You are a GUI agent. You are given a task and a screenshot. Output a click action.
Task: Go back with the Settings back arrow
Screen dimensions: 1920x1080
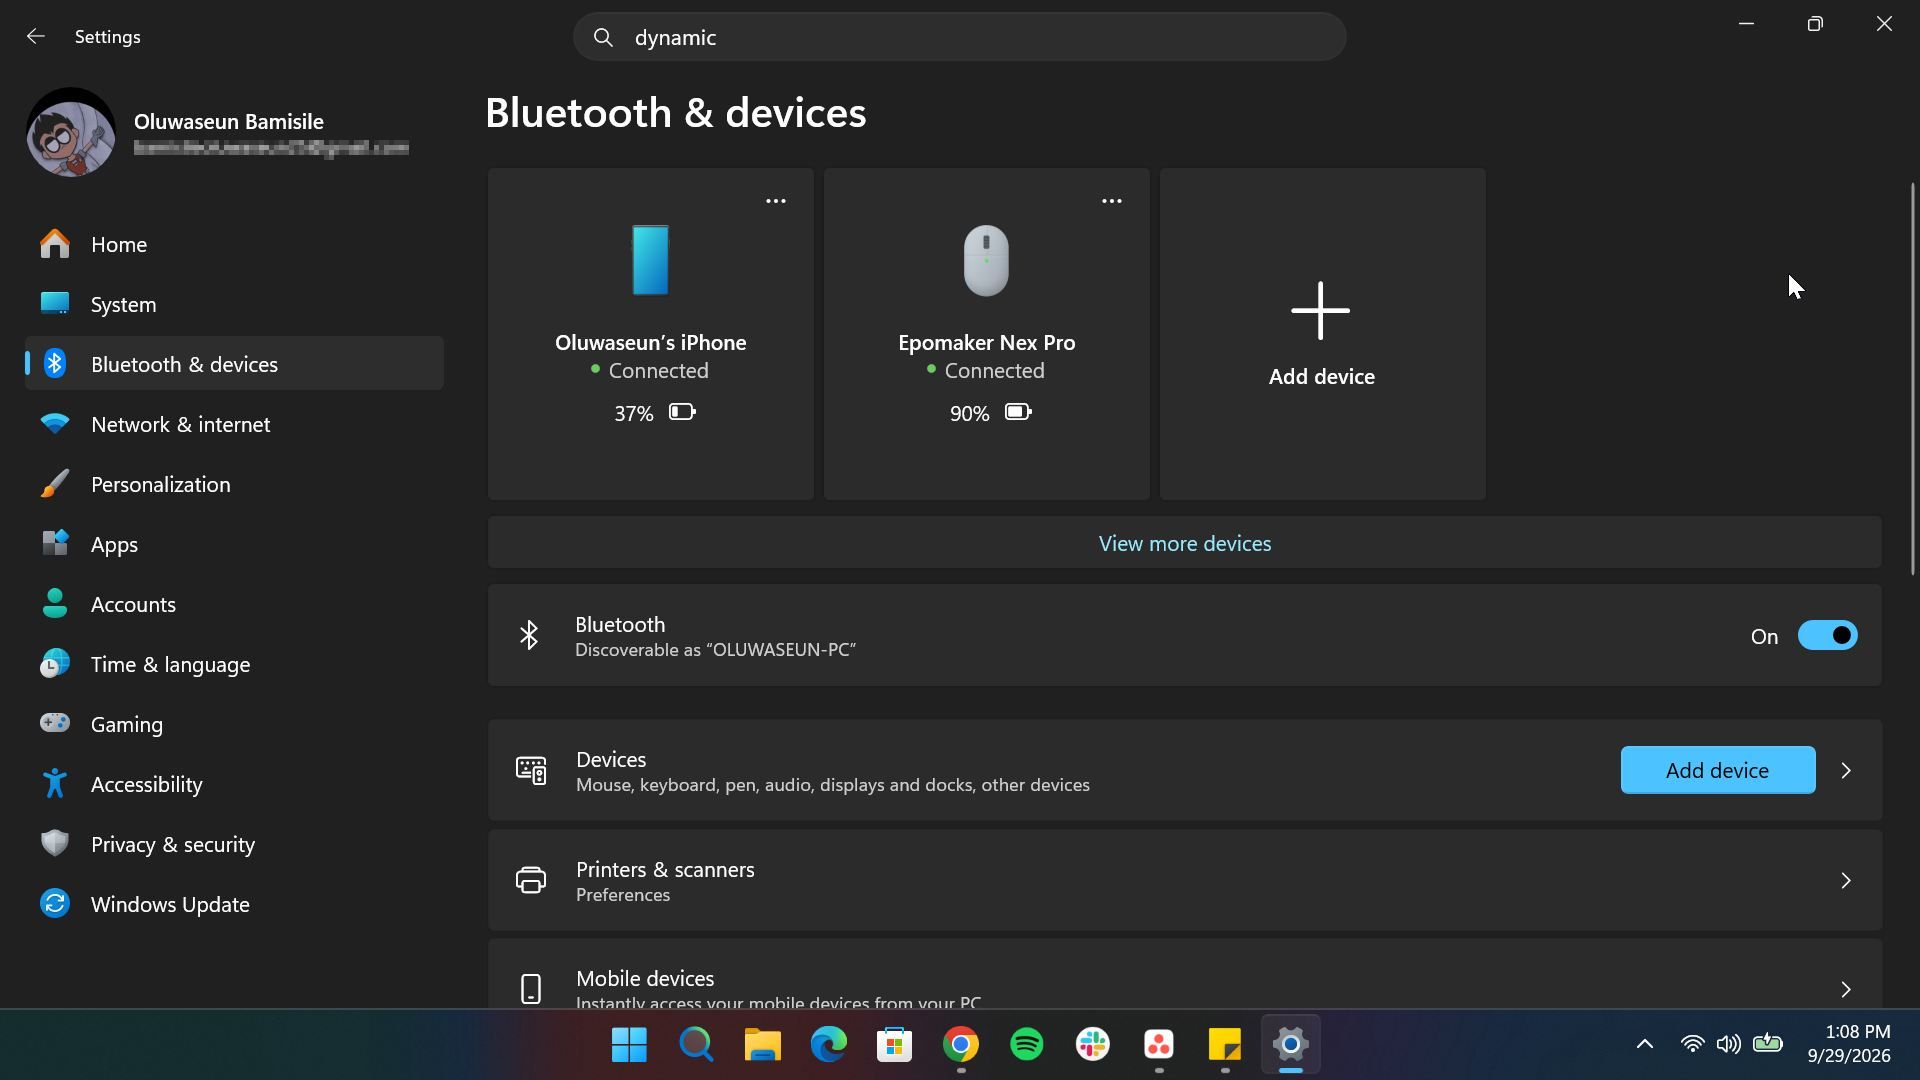click(36, 37)
